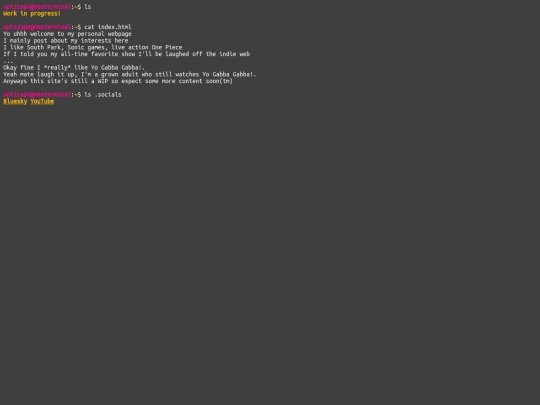Click the text "soon(tm)"

(x=219, y=81)
